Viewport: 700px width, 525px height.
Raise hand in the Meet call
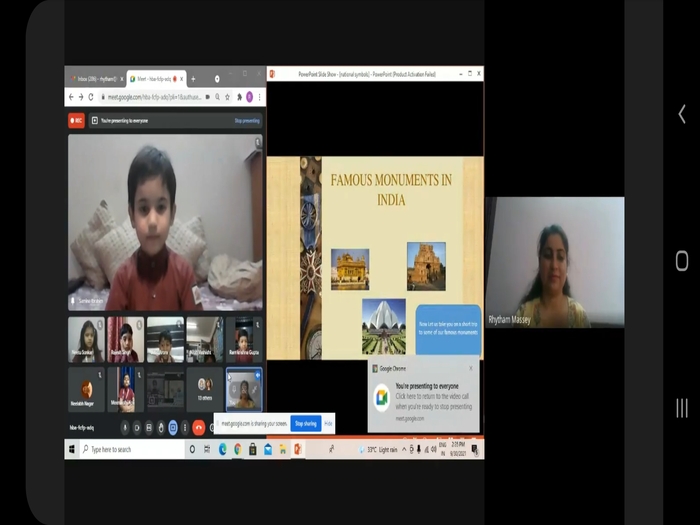click(x=161, y=428)
